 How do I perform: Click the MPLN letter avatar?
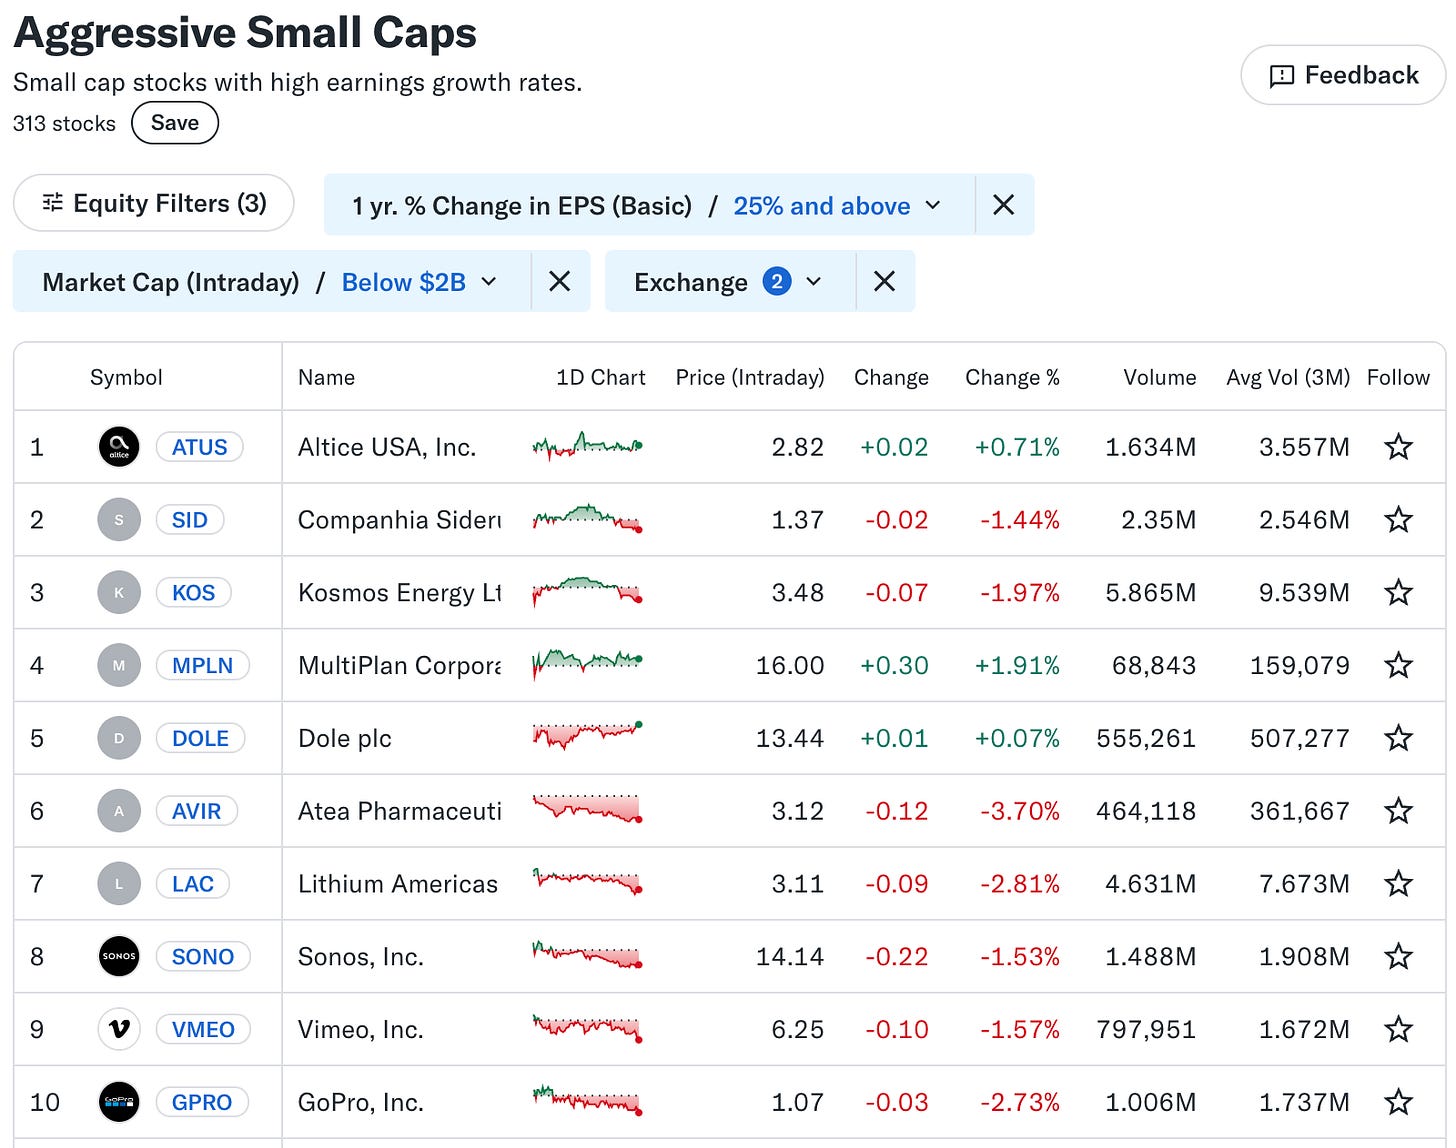[119, 665]
